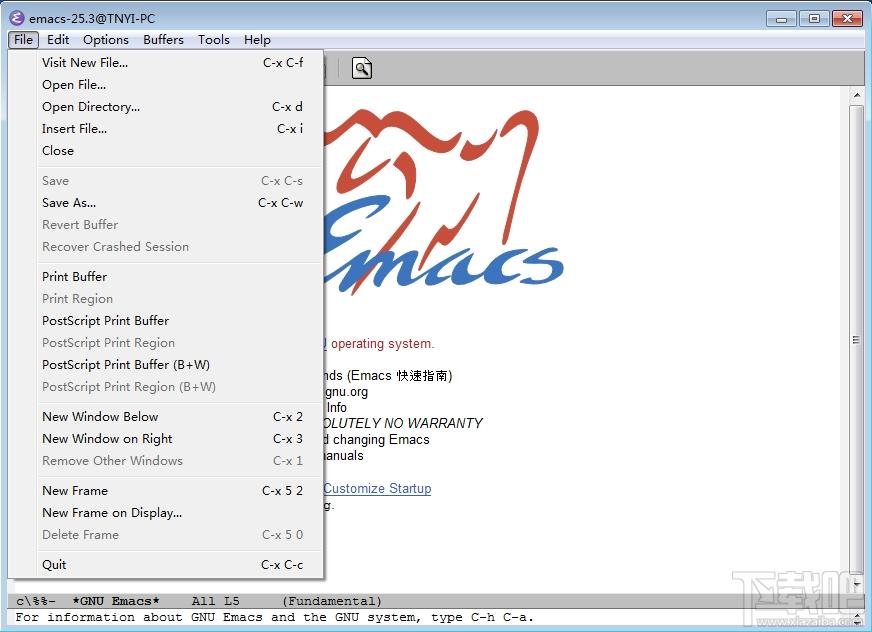Click the (Fundamental) mode indicator
The image size is (872, 632).
tap(332, 601)
